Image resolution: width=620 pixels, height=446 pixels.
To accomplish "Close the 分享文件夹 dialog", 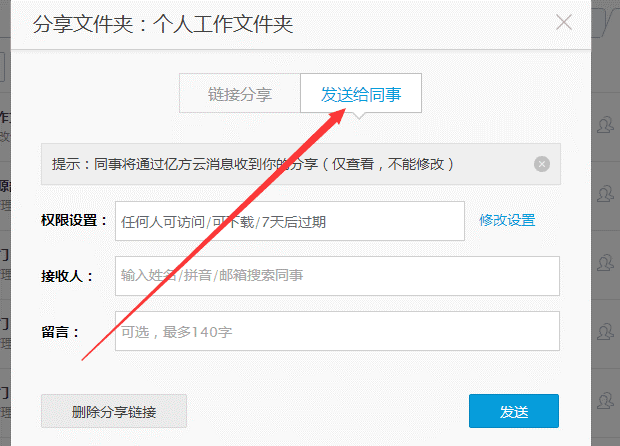I will click(x=564, y=22).
